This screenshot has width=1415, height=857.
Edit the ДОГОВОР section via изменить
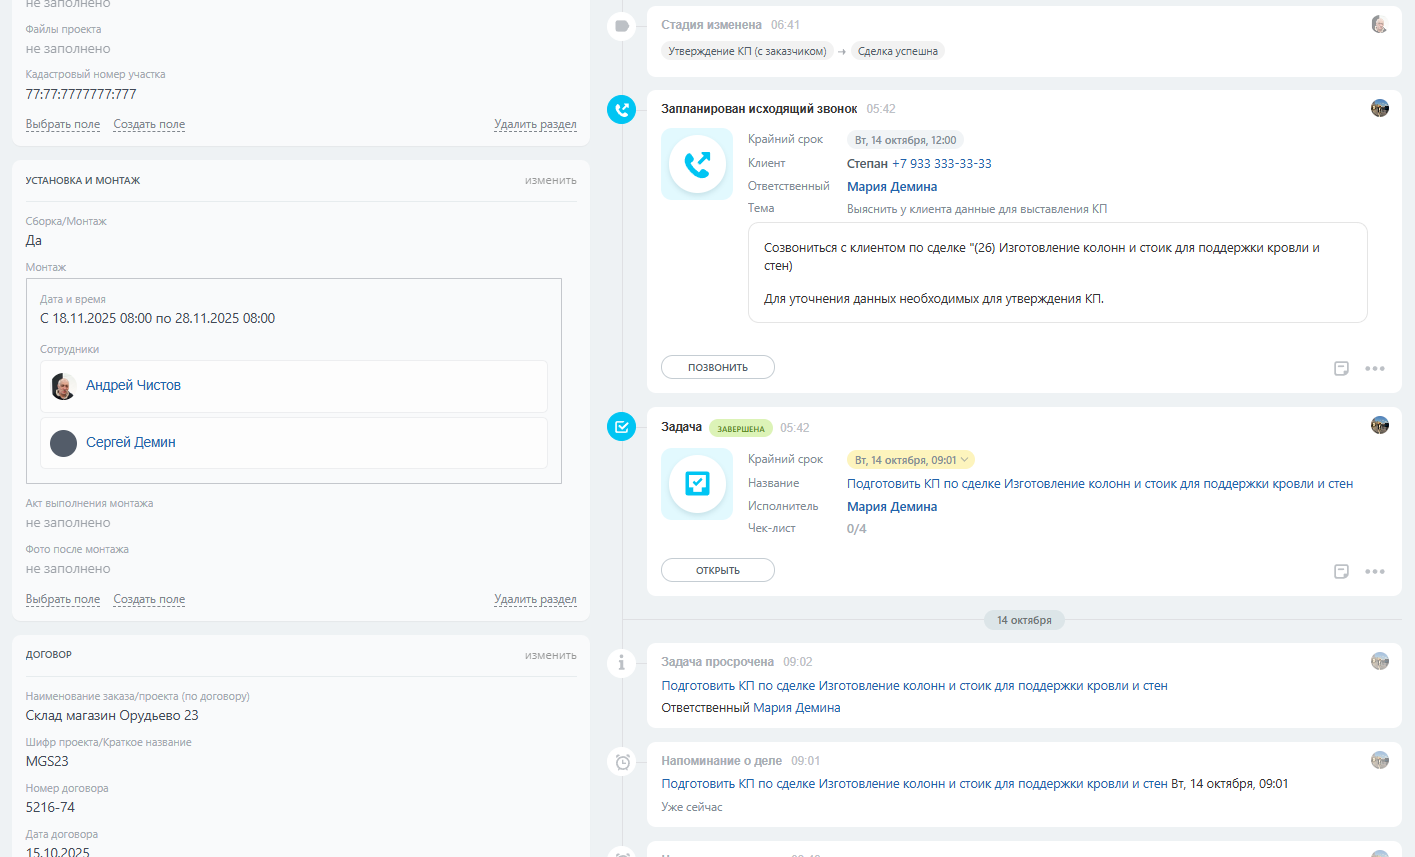click(551, 656)
